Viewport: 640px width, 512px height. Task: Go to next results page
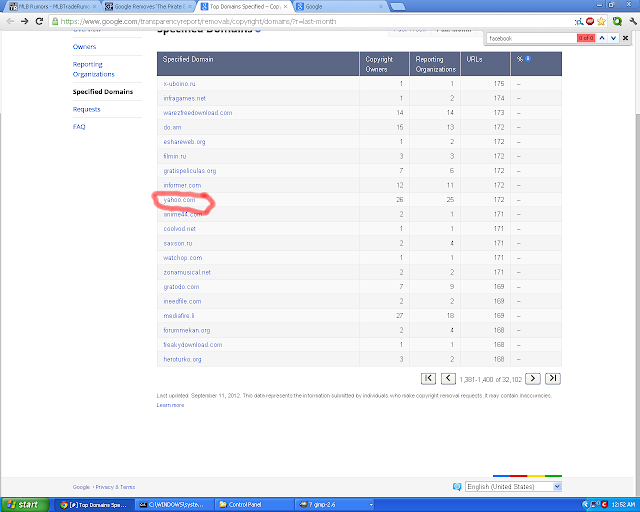533,378
